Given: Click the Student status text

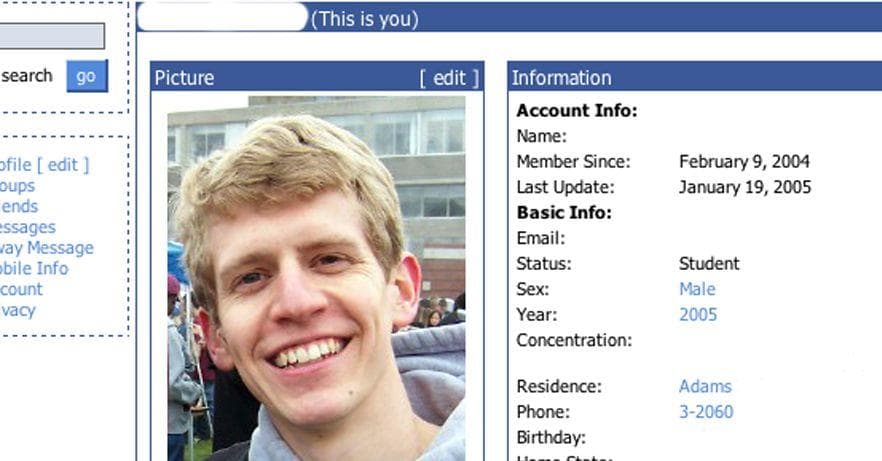Looking at the screenshot, I should pos(709,263).
